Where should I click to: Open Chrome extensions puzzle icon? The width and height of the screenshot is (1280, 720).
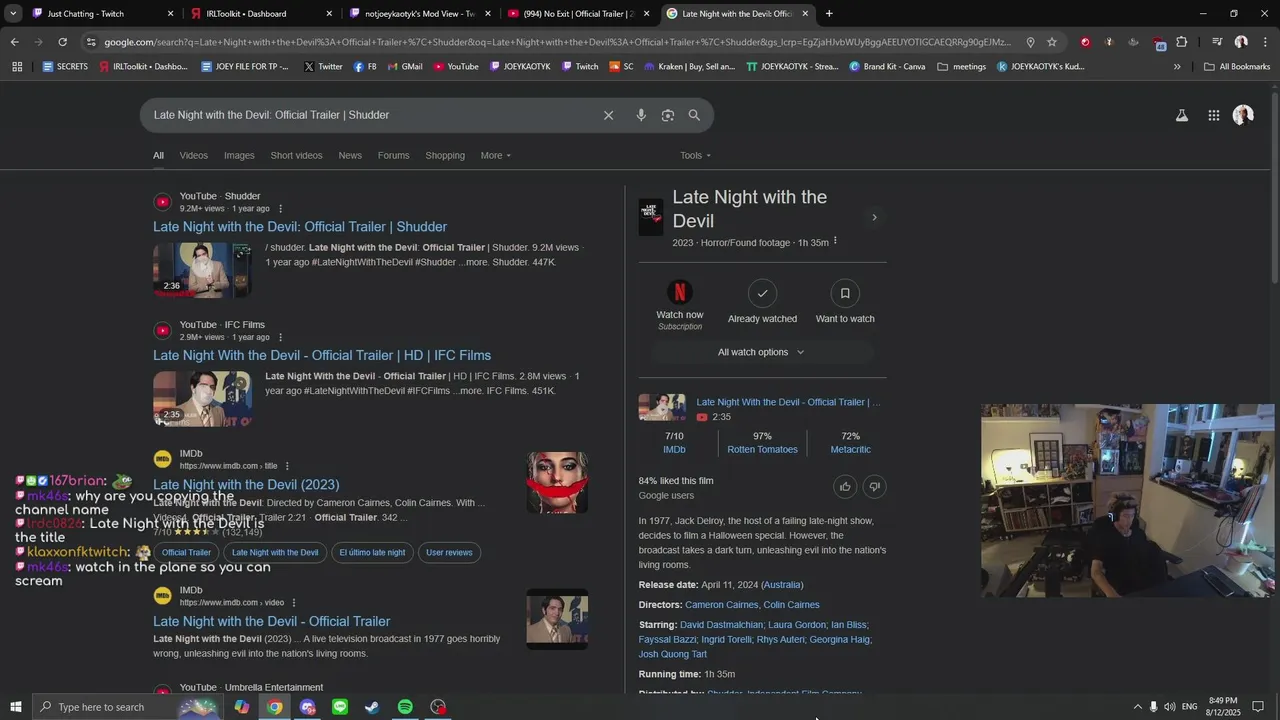click(x=1182, y=42)
